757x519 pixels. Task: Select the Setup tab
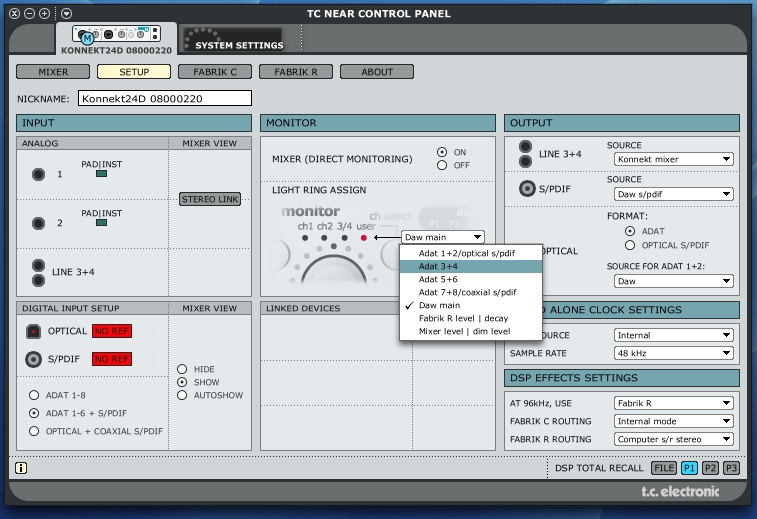click(134, 72)
